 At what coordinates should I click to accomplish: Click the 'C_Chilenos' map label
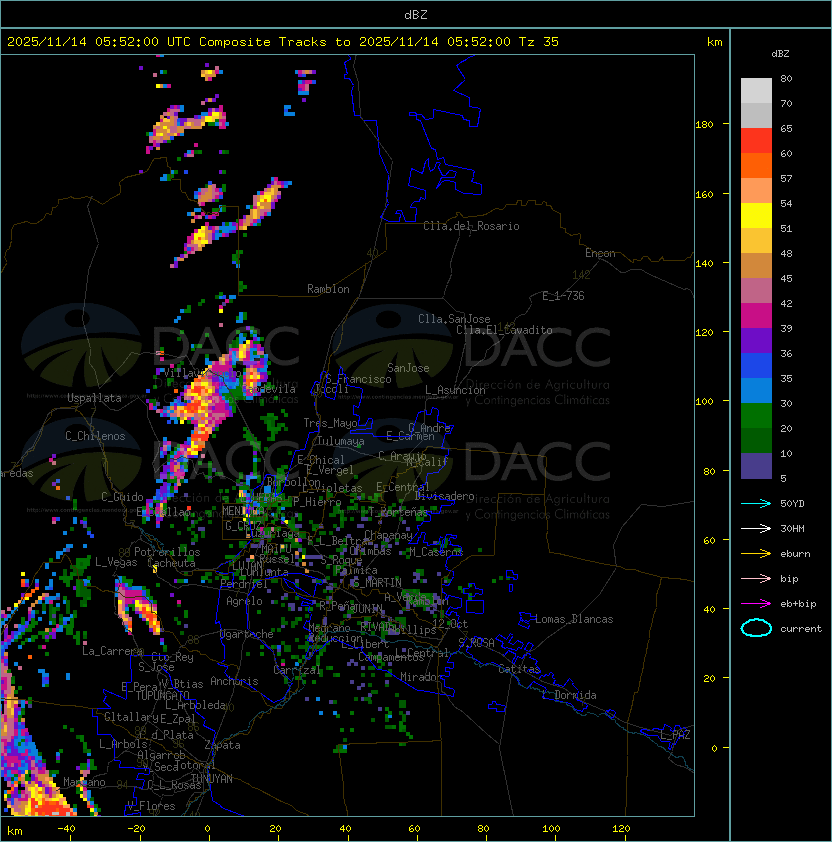(x=95, y=436)
